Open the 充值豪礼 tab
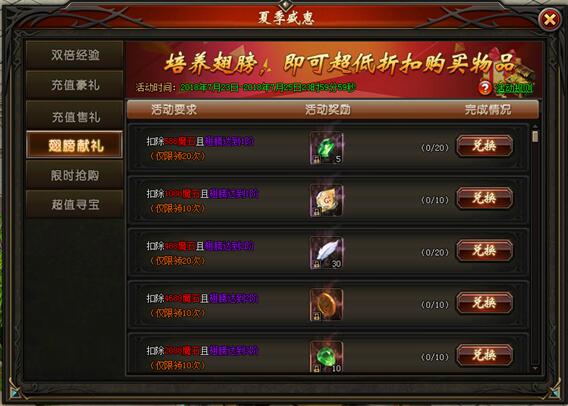 [75, 85]
